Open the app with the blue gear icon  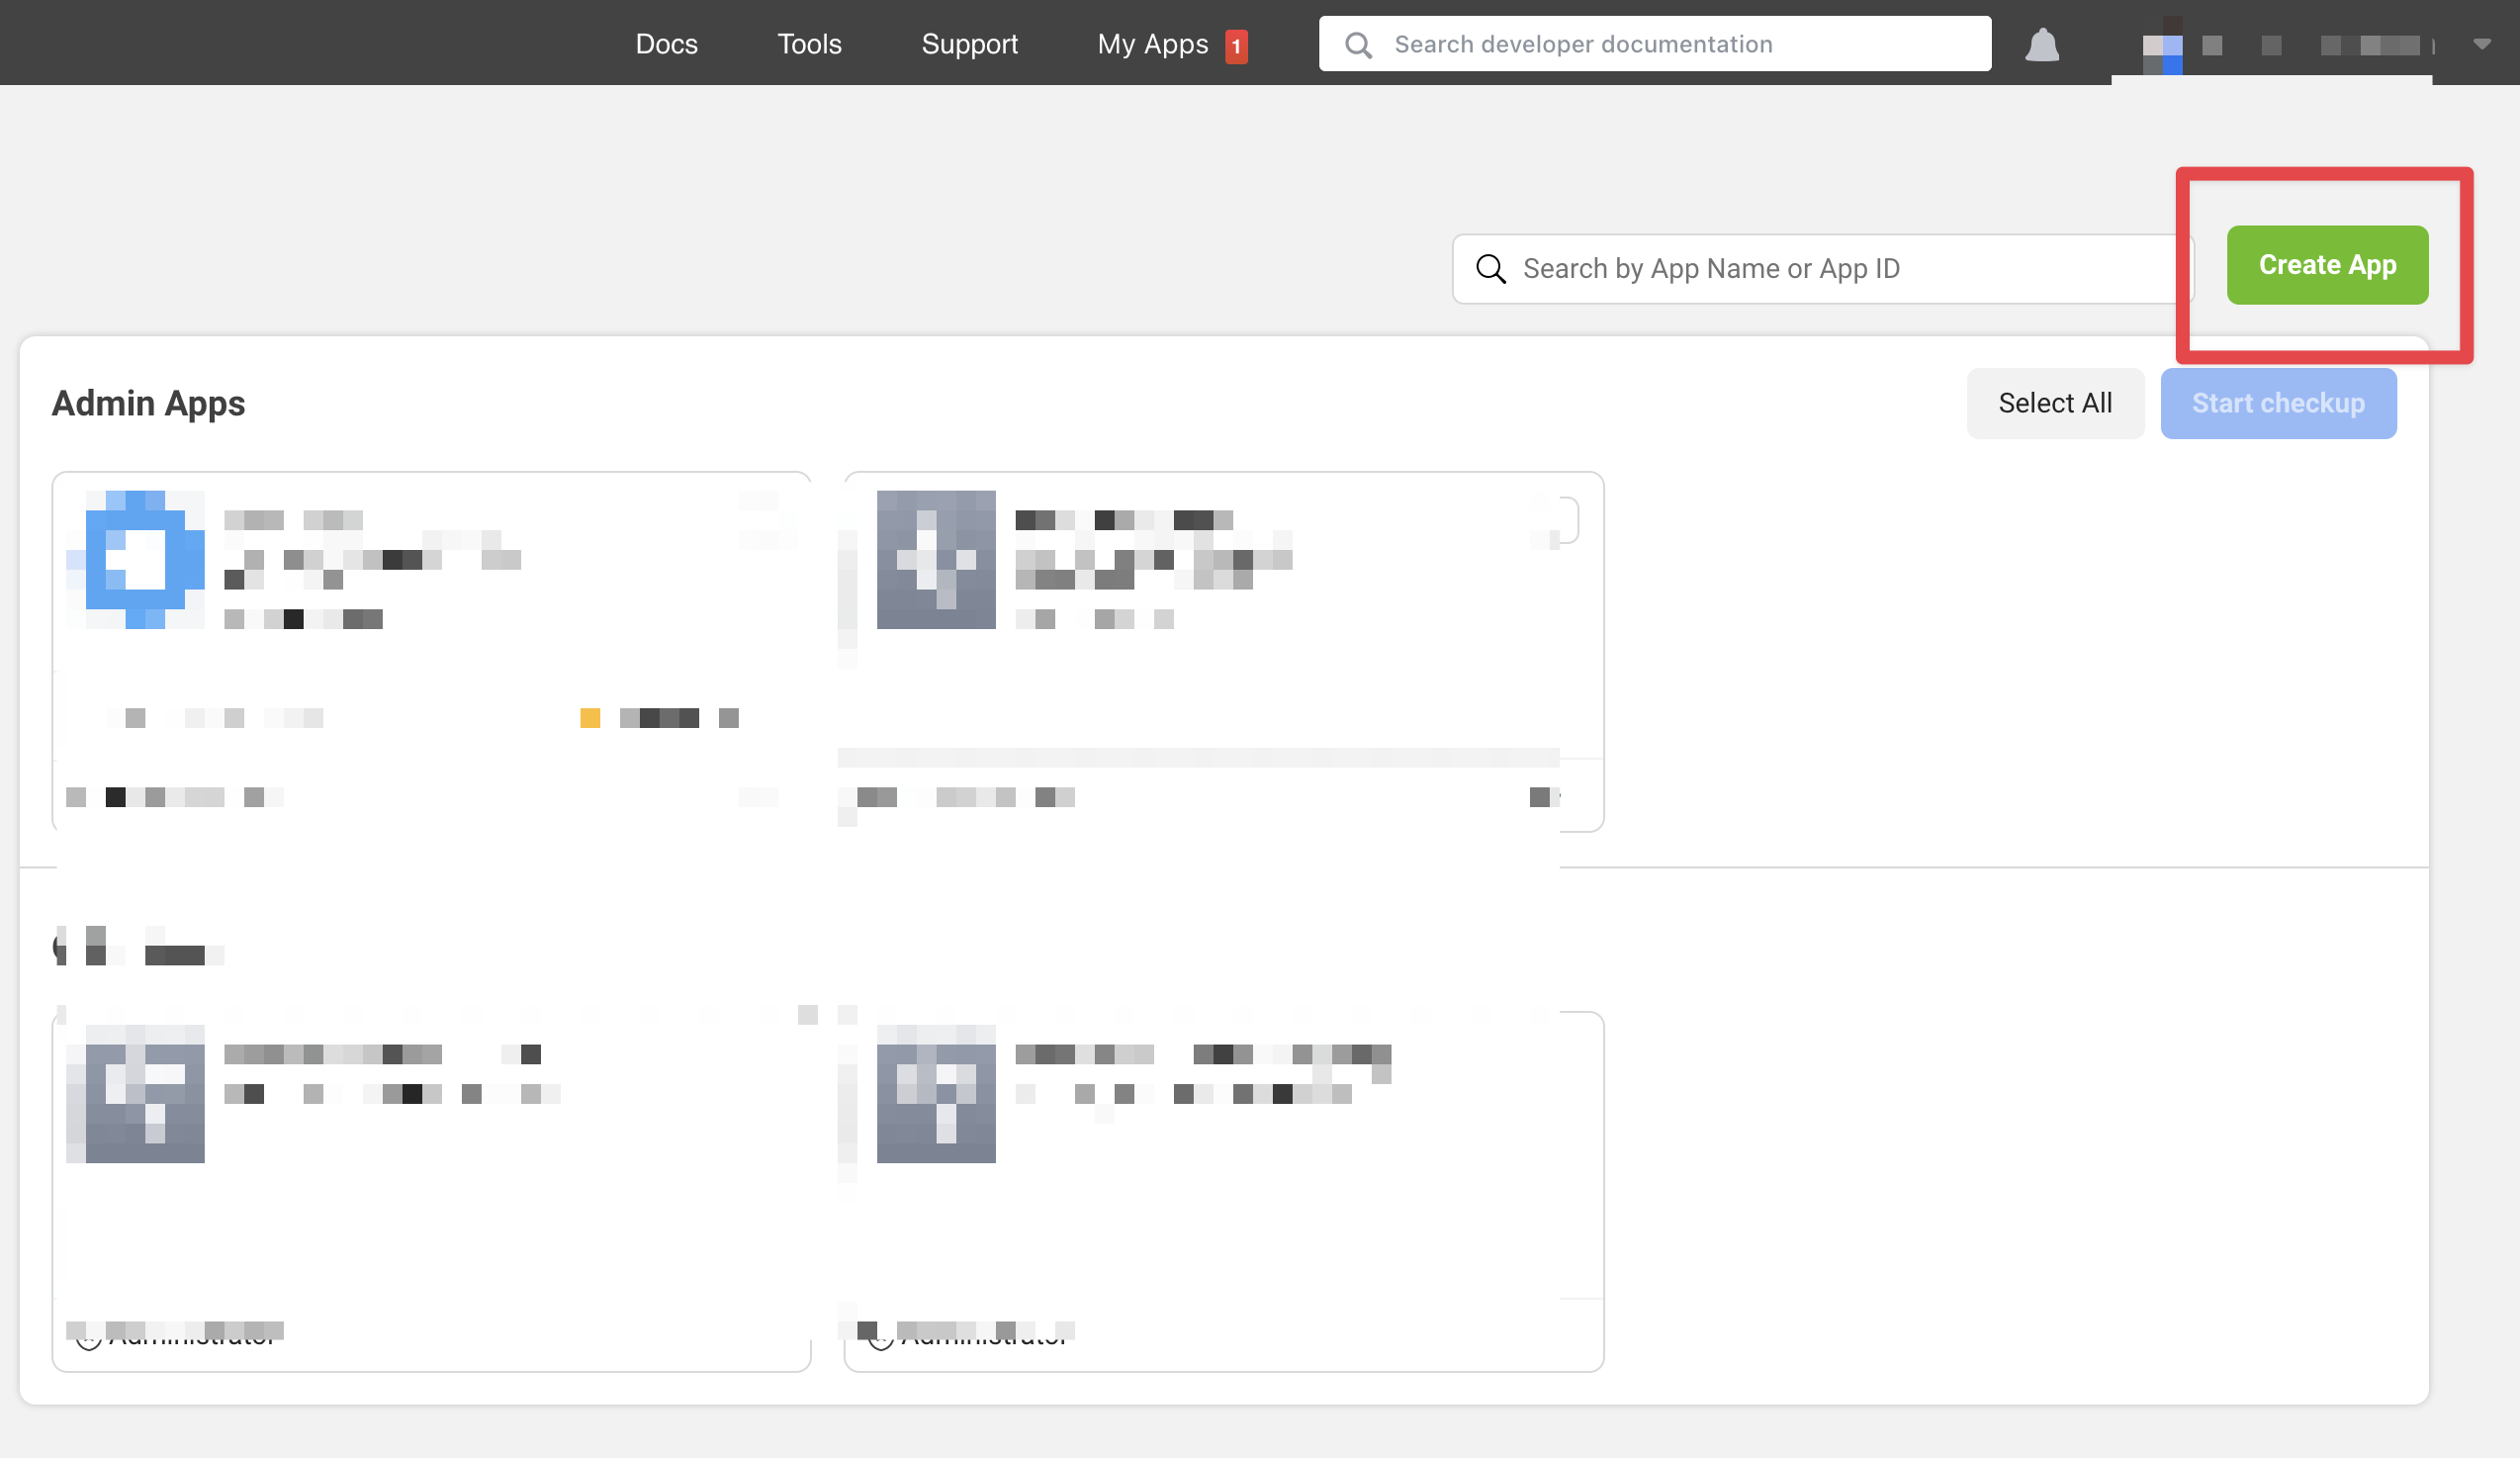point(144,559)
